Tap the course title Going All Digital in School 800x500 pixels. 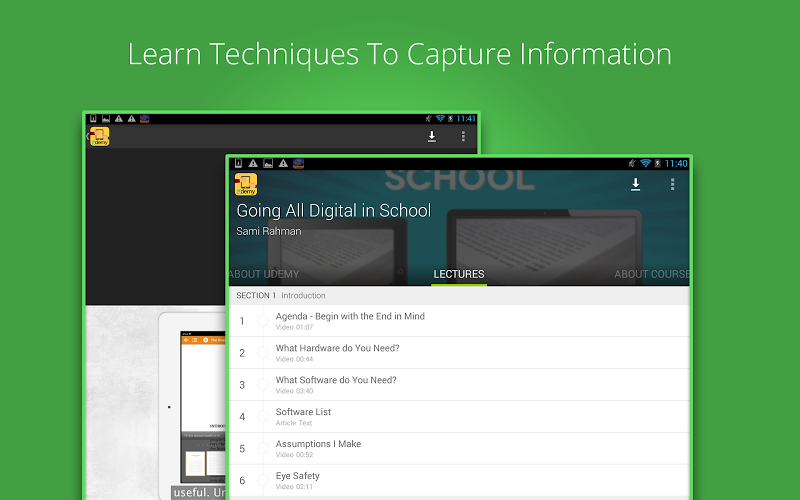pos(334,211)
